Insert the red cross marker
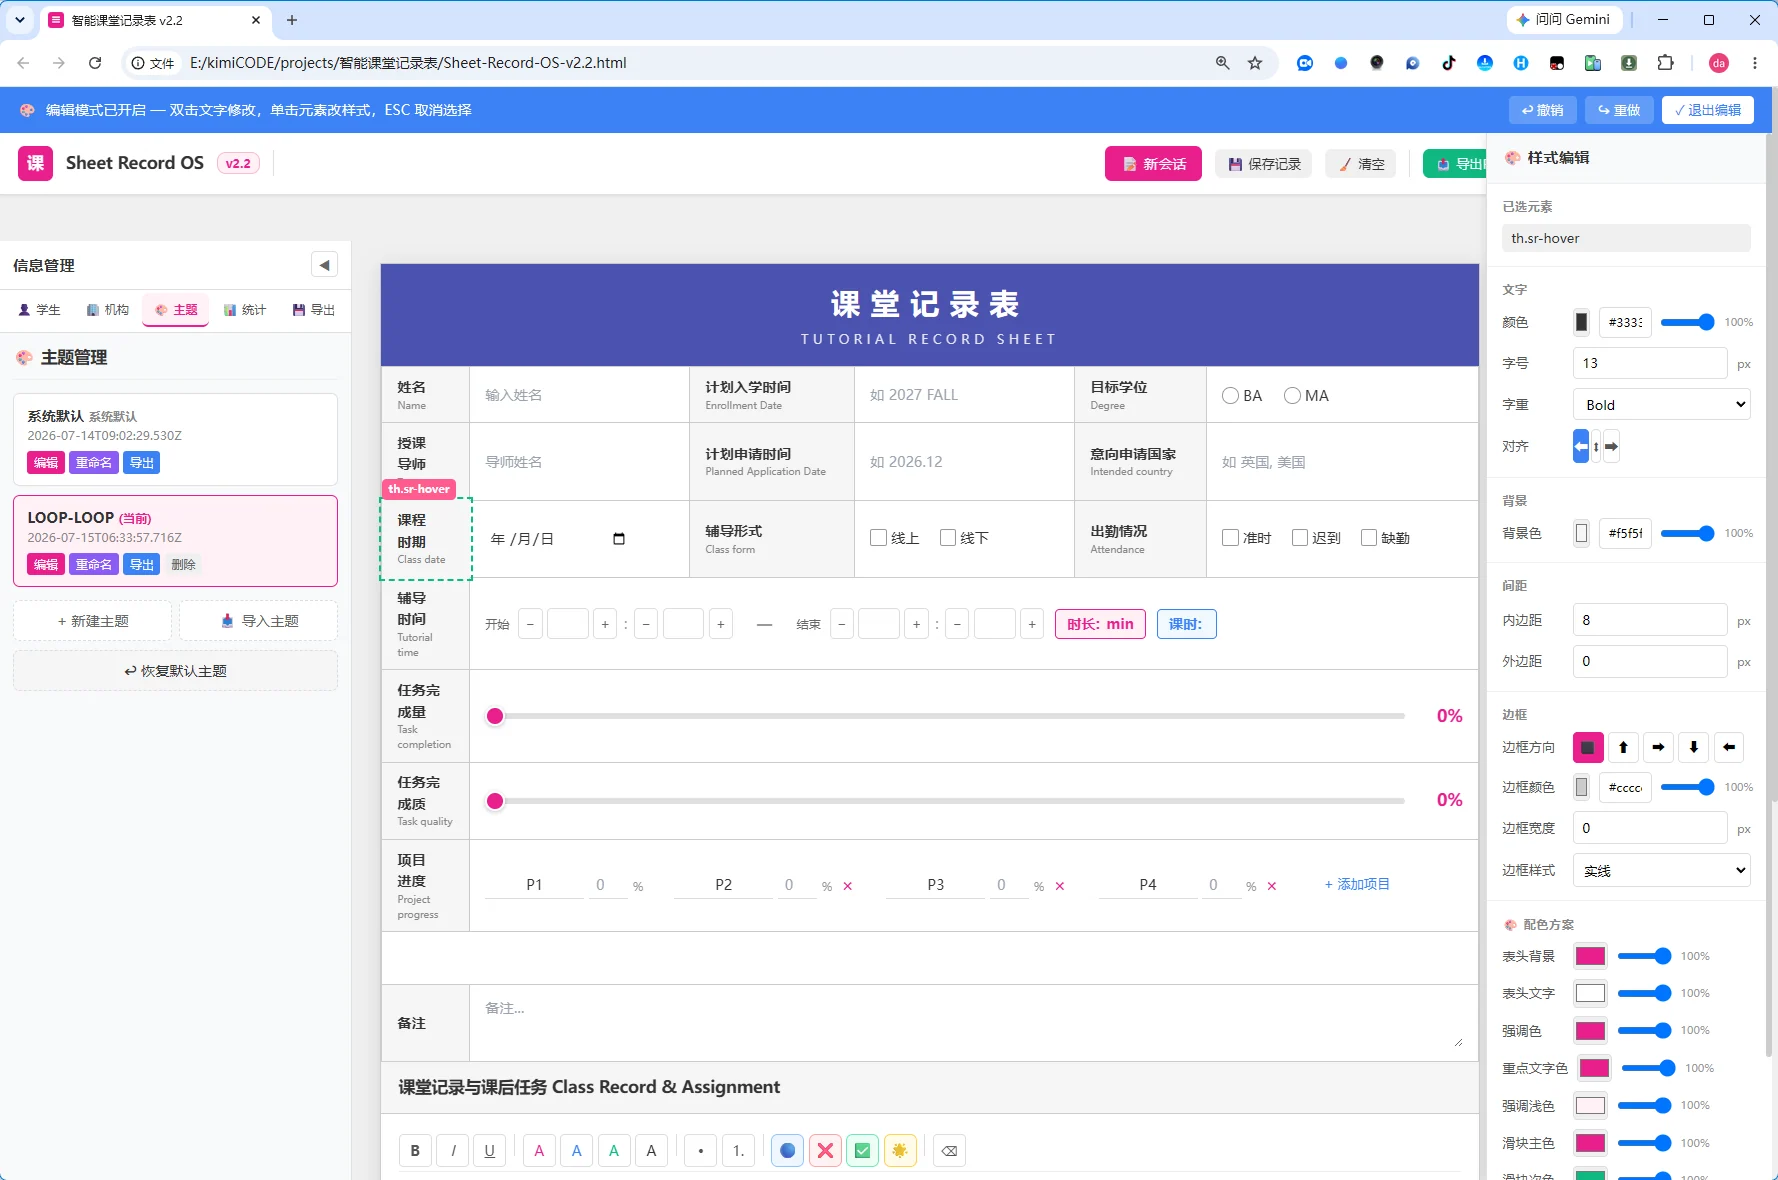Image resolution: width=1778 pixels, height=1180 pixels. 825,1151
